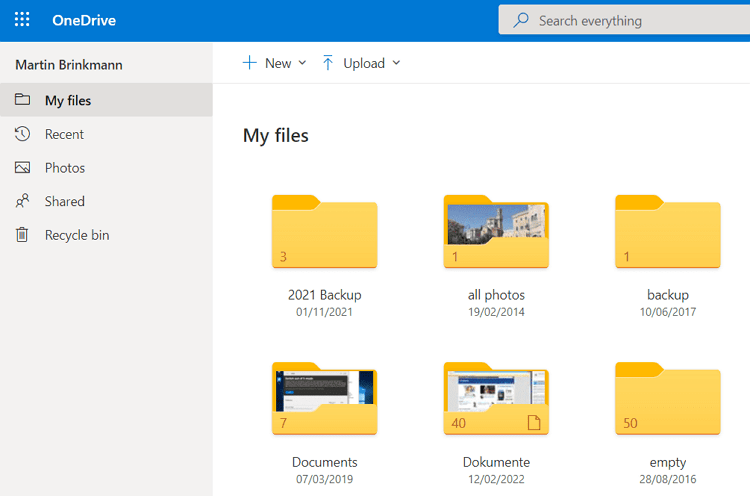Open the 2021 Backup folder
Image resolution: width=750 pixels, height=496 pixels.
click(x=324, y=232)
